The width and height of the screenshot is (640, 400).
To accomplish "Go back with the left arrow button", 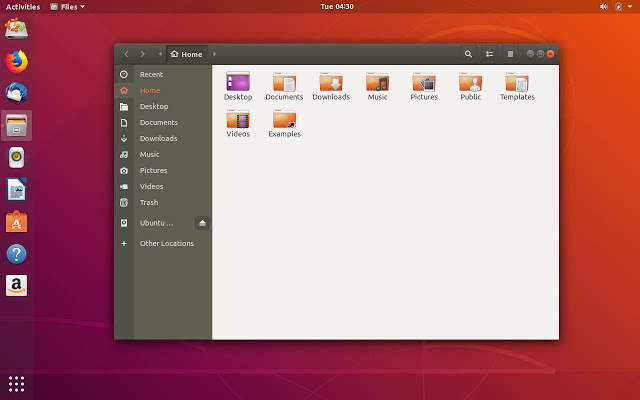I will point(126,54).
